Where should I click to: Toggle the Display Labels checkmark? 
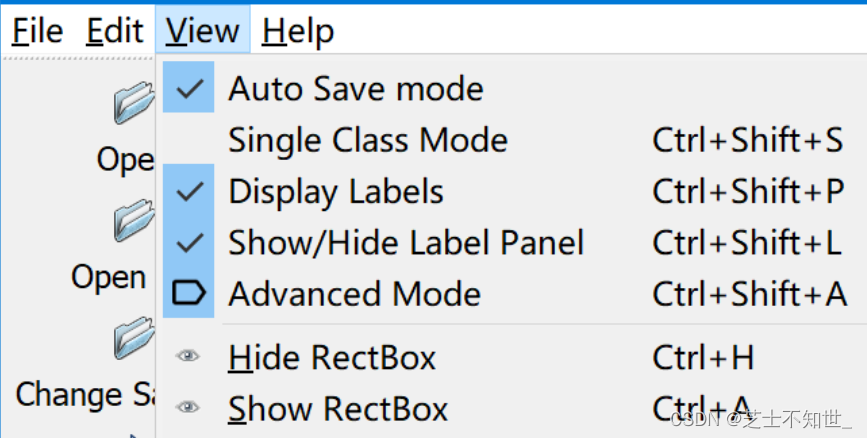[x=189, y=190]
